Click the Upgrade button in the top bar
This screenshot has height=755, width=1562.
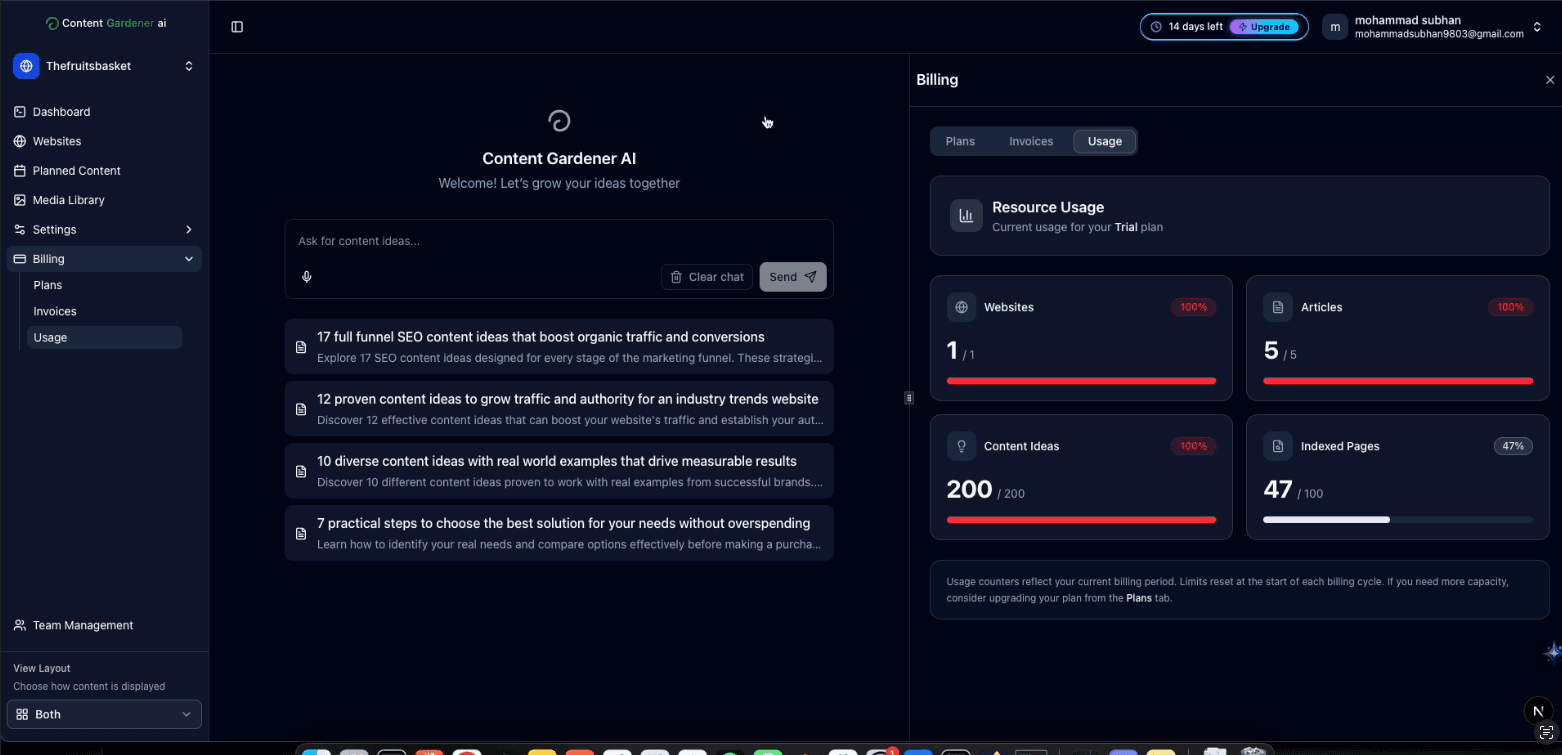pyautogui.click(x=1264, y=27)
